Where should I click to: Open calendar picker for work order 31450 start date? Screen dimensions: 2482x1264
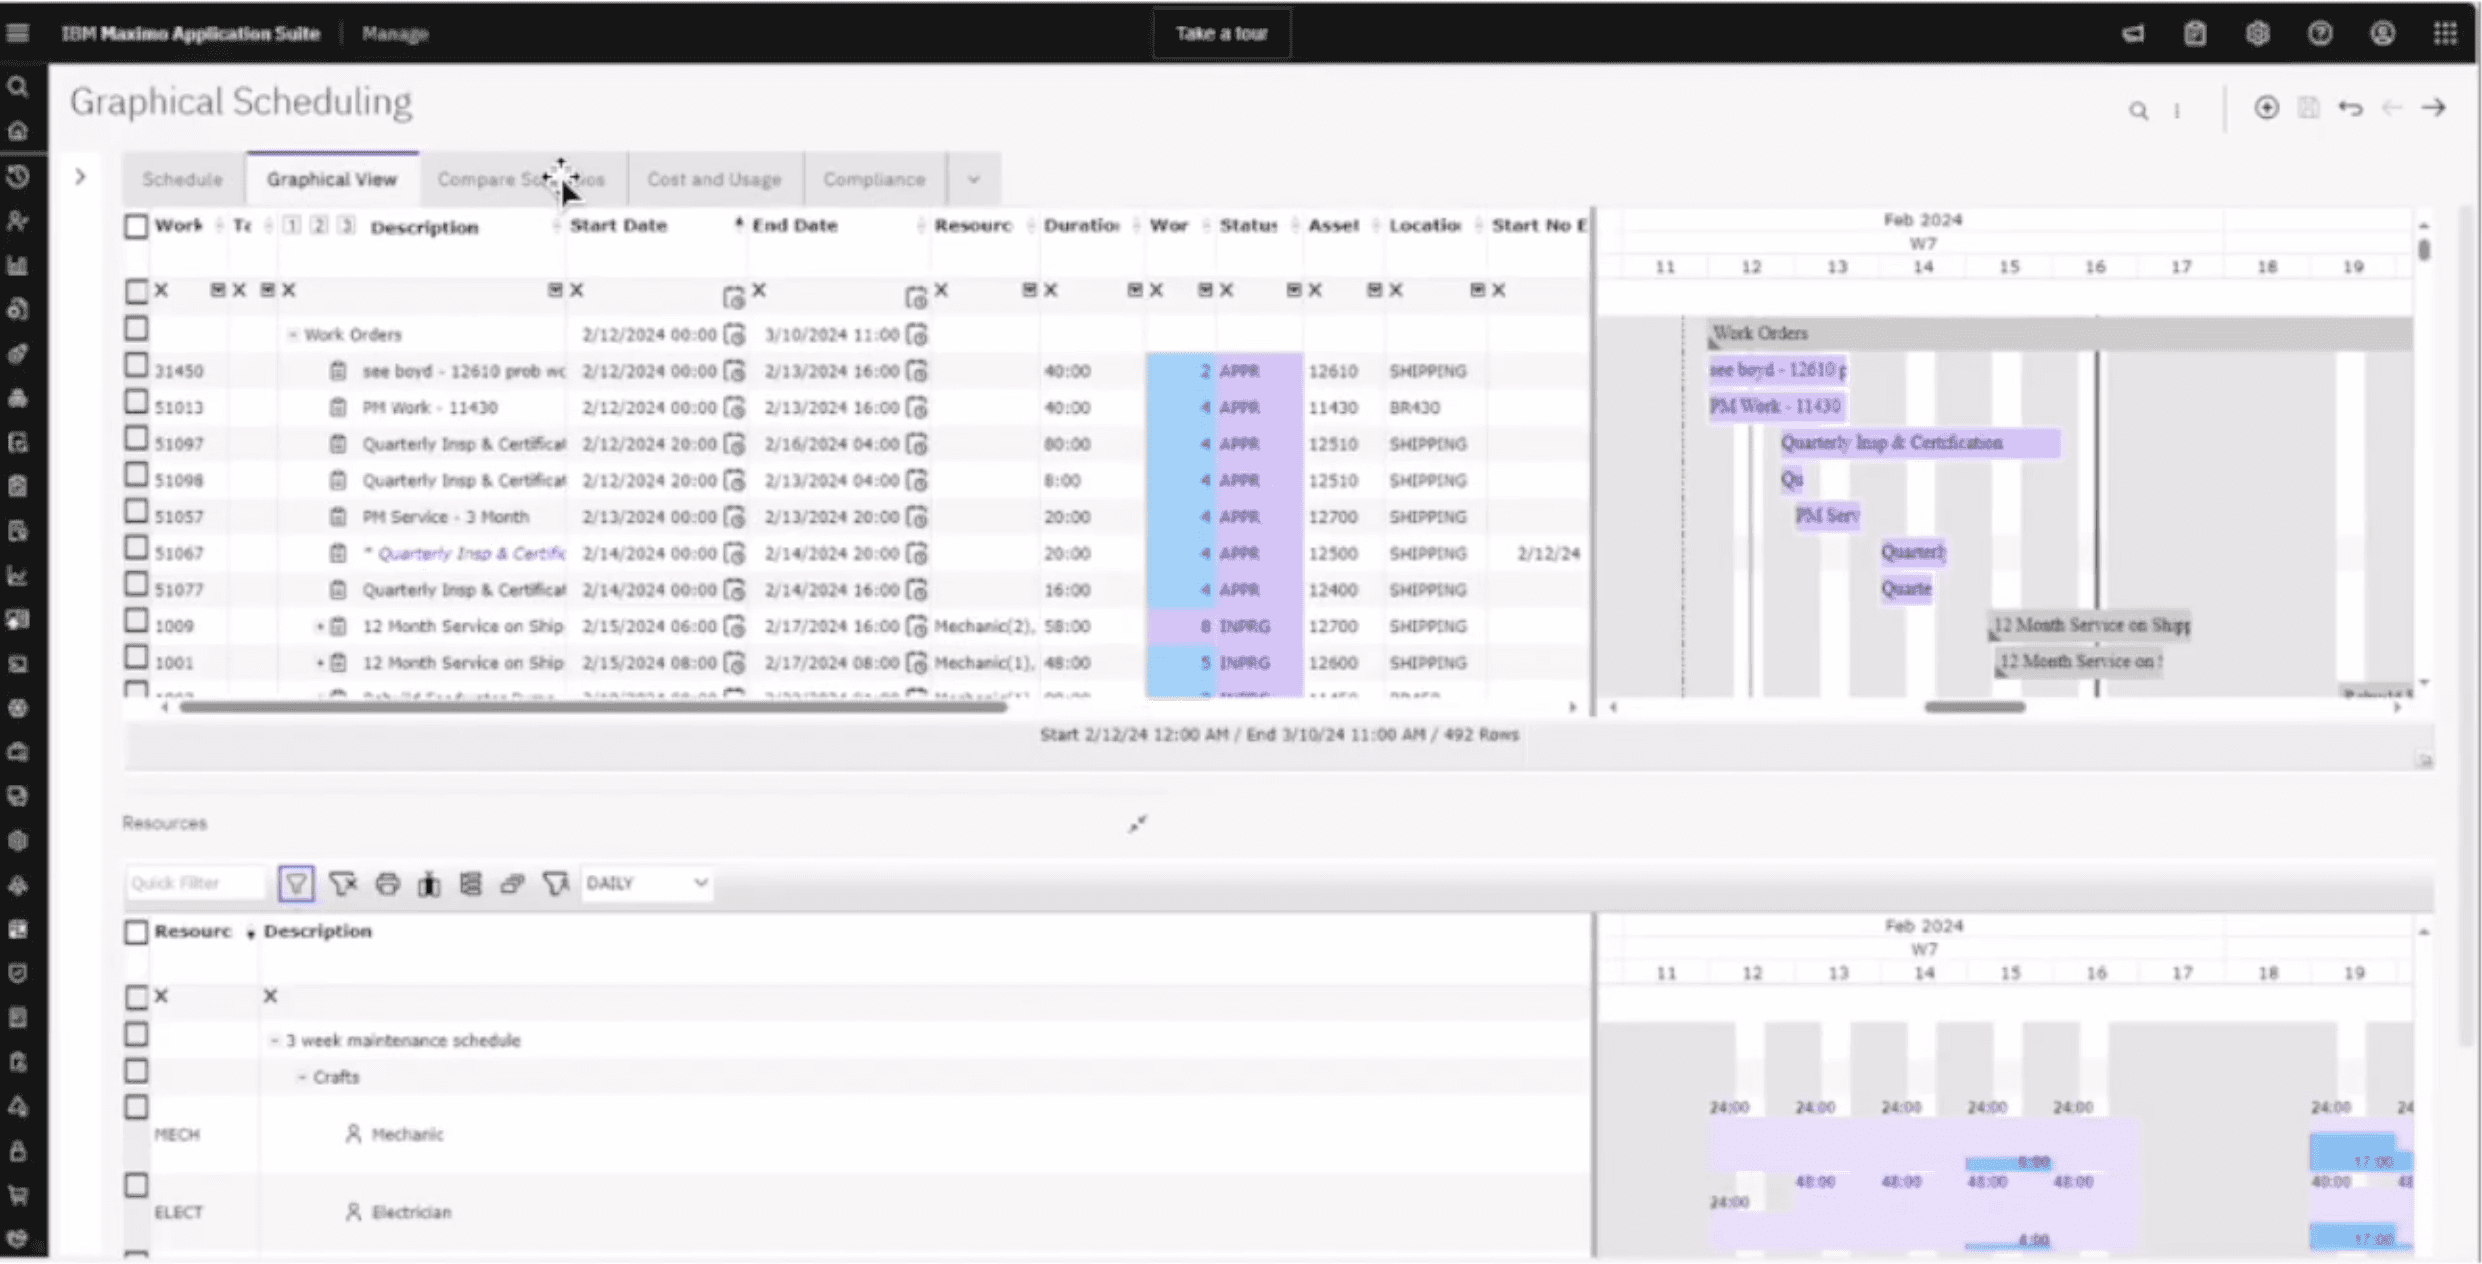[734, 371]
